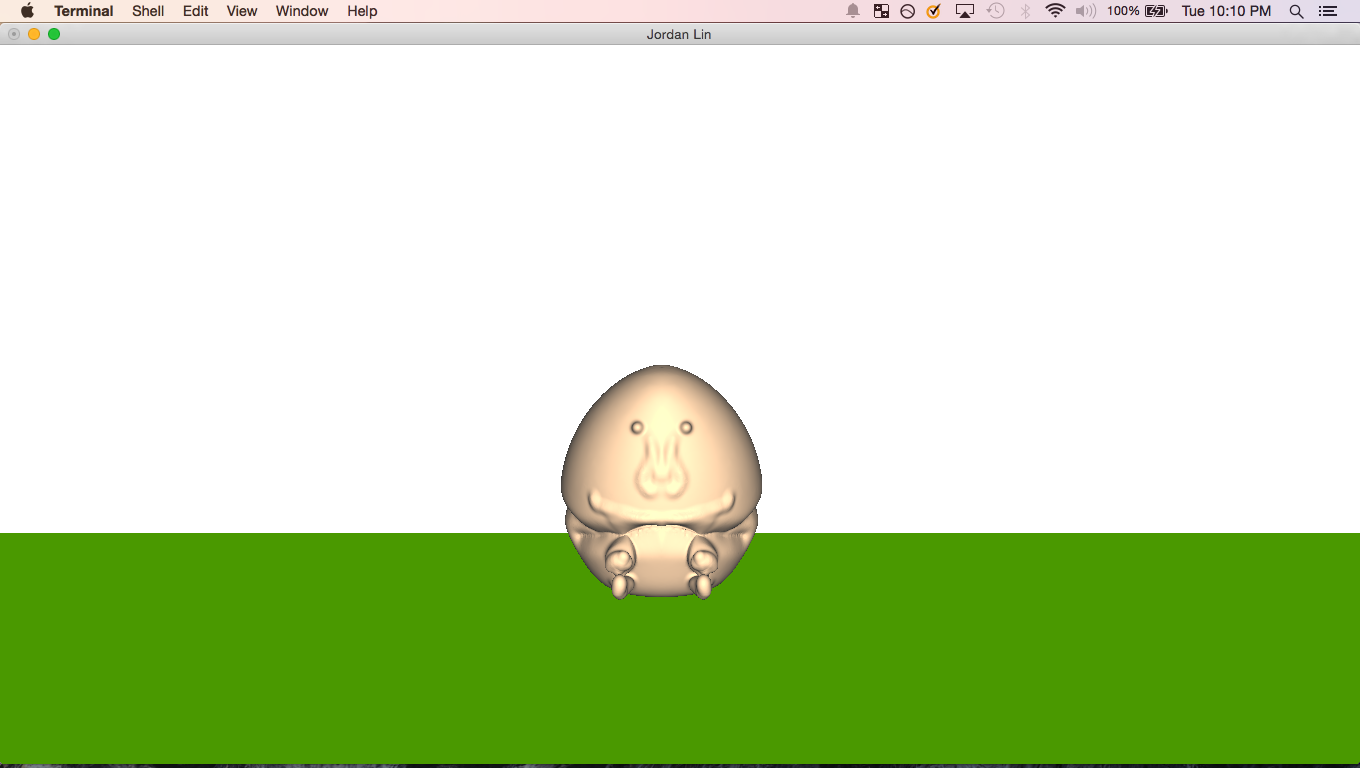Image resolution: width=1360 pixels, height=768 pixels.
Task: Click the green zoom window button
Action: pos(54,34)
